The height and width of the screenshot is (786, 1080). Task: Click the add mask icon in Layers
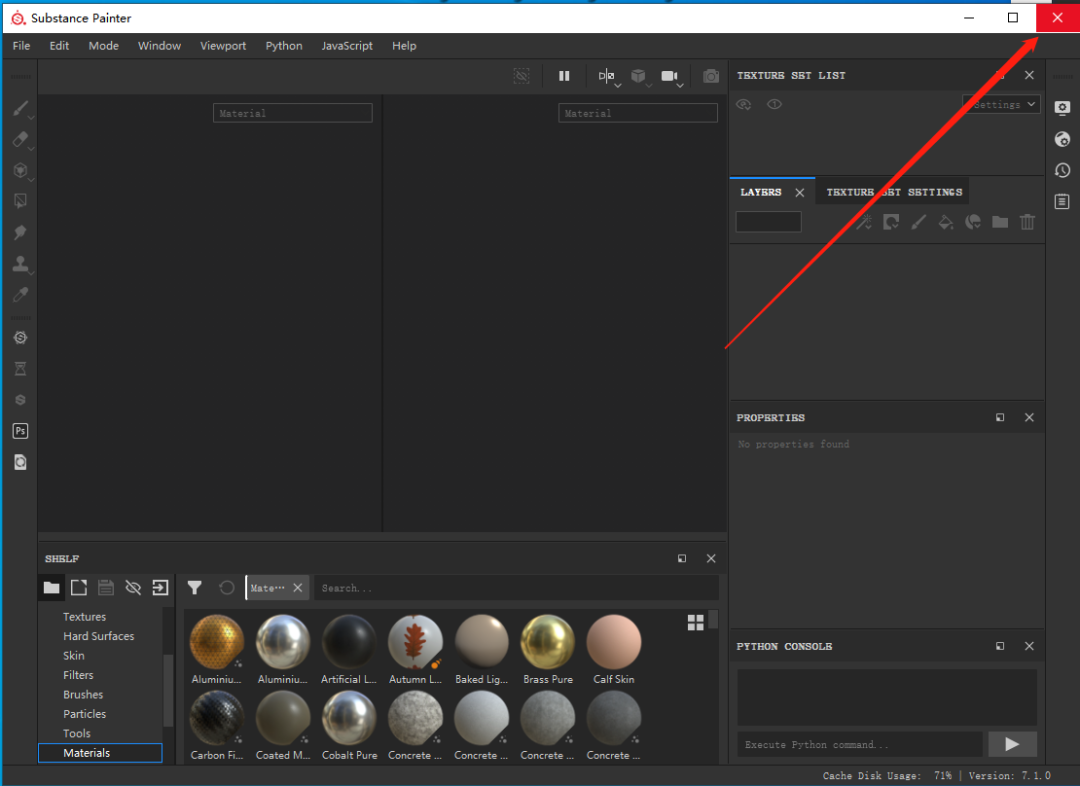(x=891, y=222)
